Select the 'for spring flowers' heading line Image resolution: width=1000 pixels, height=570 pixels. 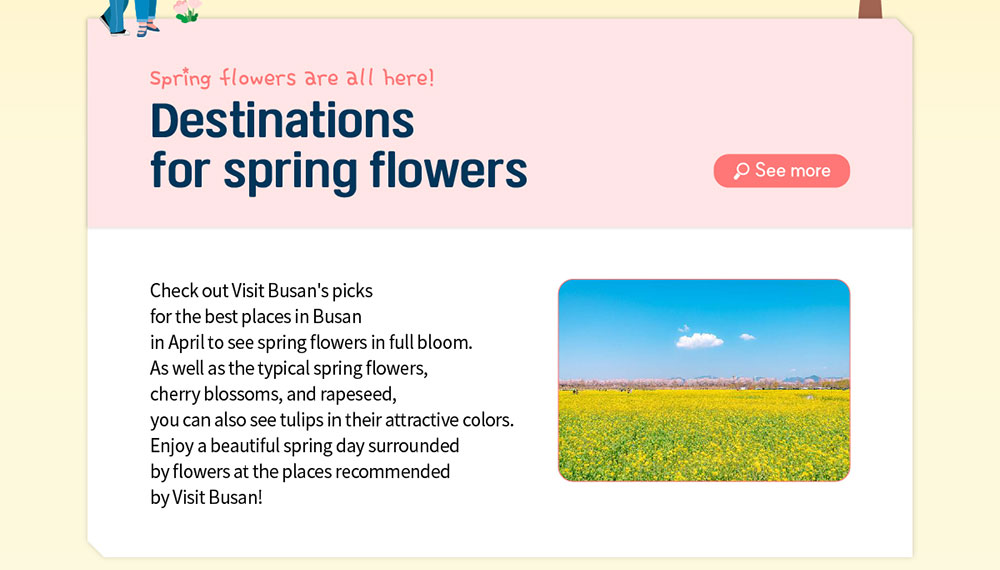click(339, 171)
